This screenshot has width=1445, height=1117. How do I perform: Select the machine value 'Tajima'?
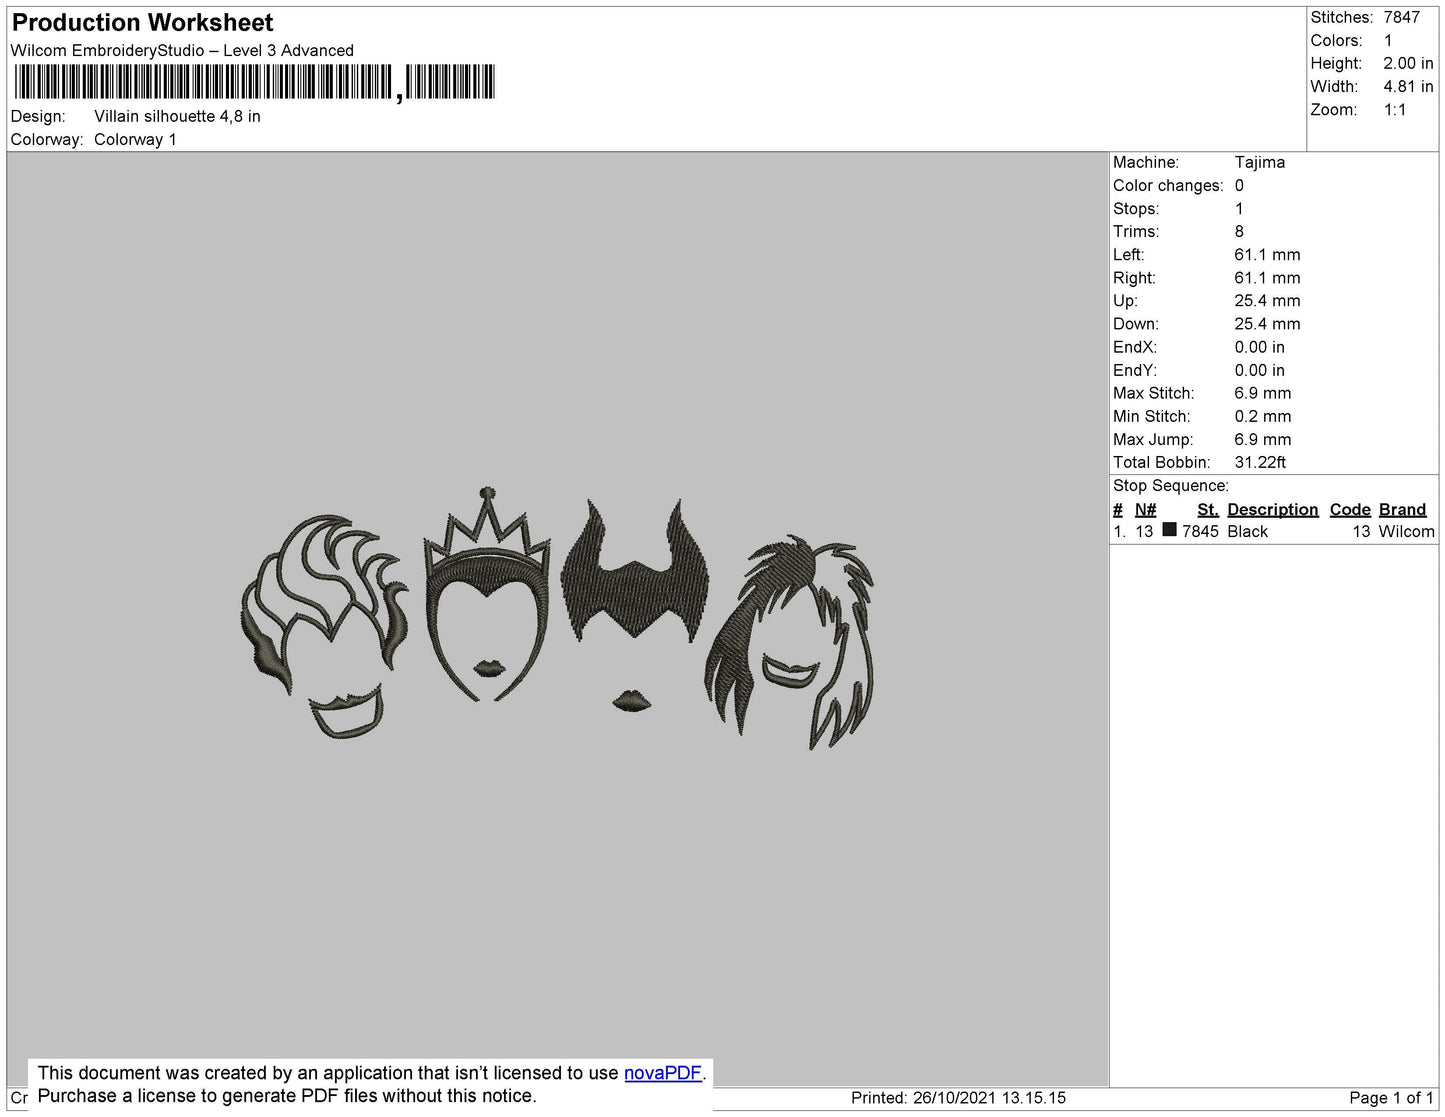click(x=1260, y=162)
